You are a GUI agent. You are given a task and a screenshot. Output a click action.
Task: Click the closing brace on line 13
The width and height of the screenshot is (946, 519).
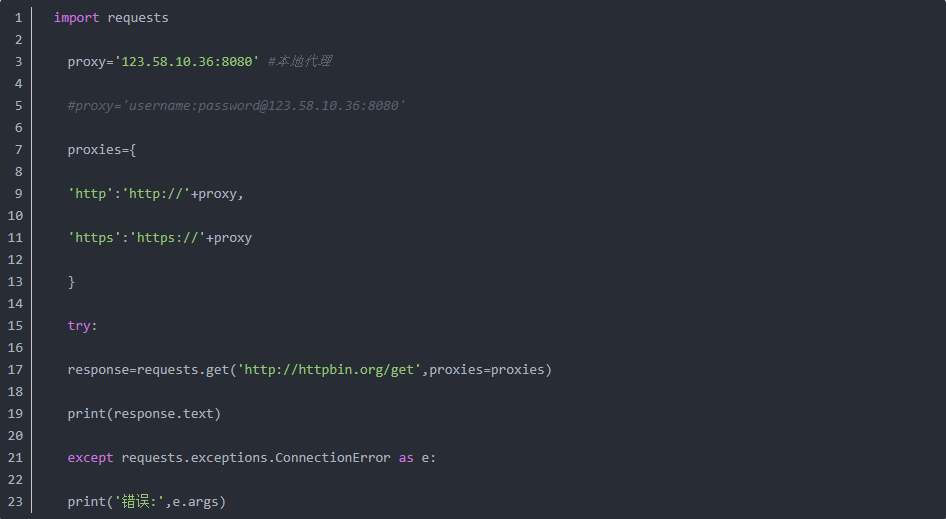click(72, 282)
